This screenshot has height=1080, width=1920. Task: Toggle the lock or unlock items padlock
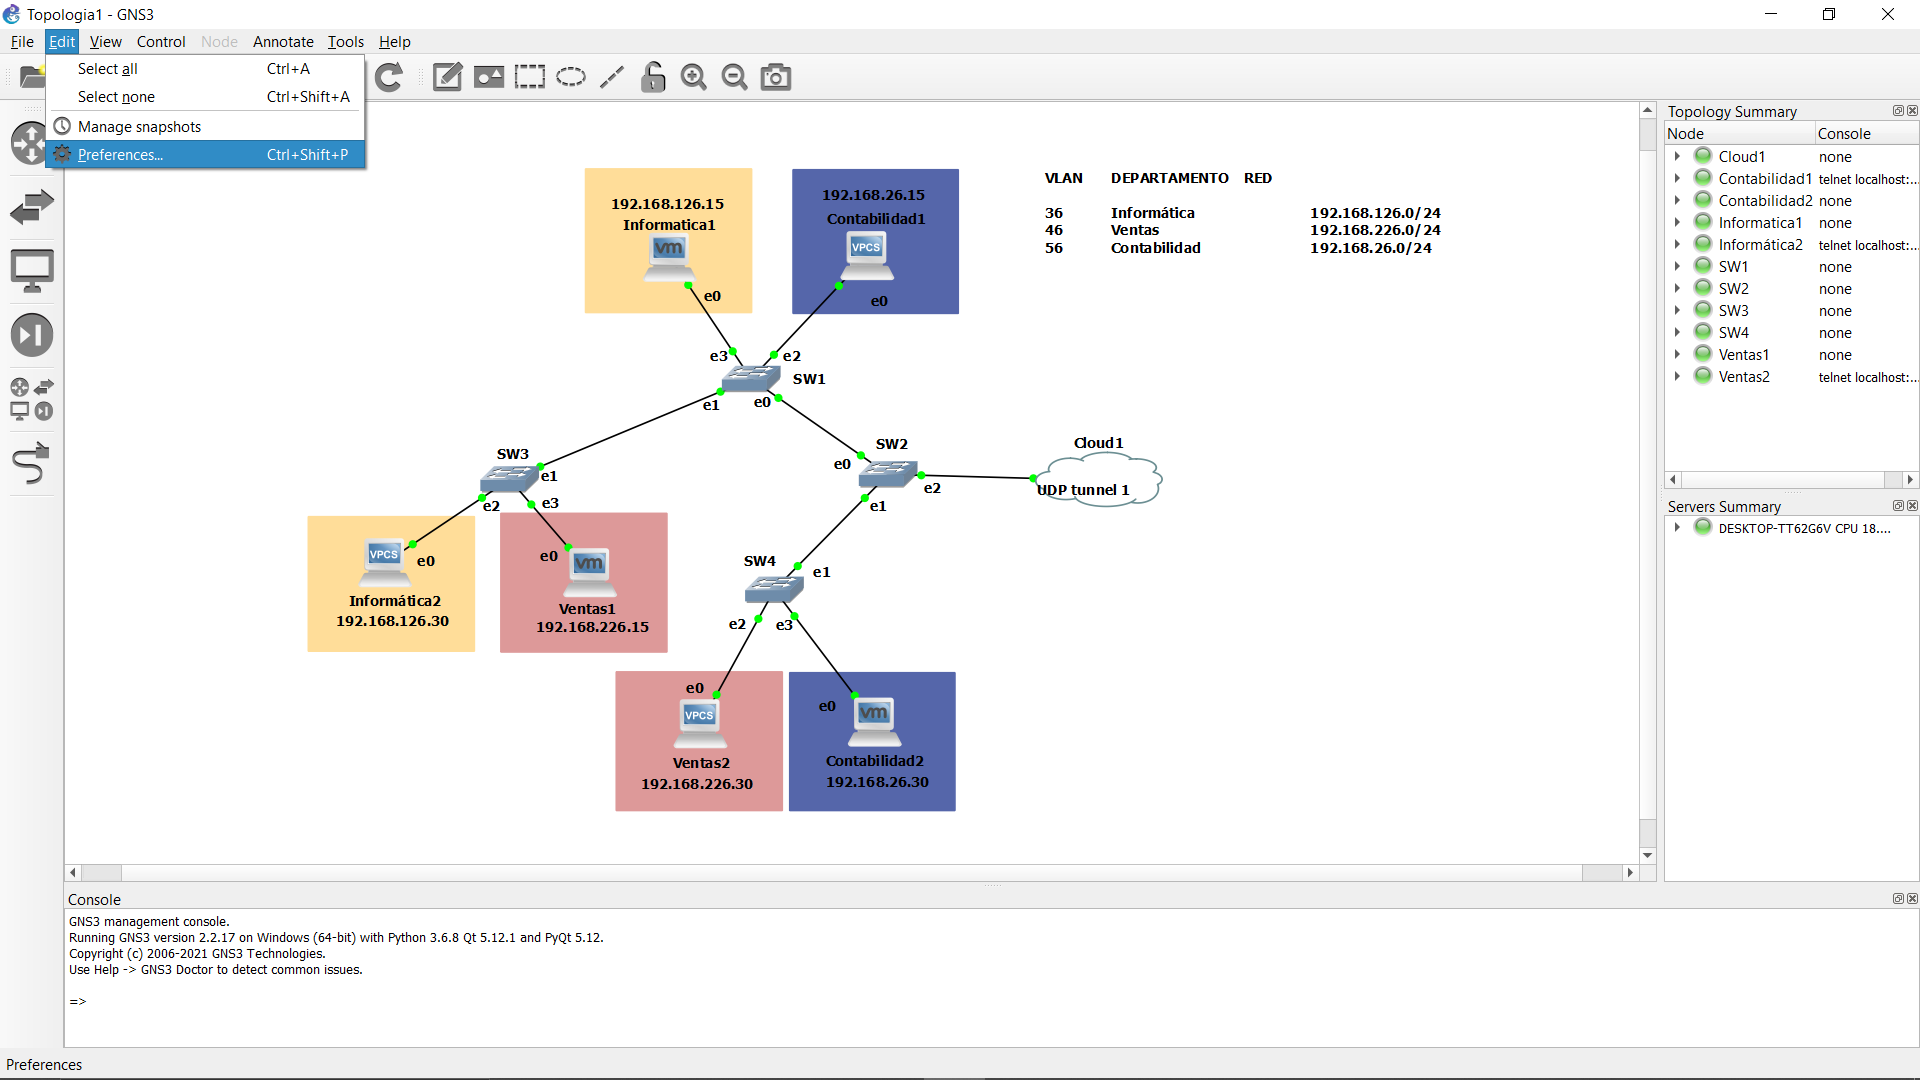(653, 77)
